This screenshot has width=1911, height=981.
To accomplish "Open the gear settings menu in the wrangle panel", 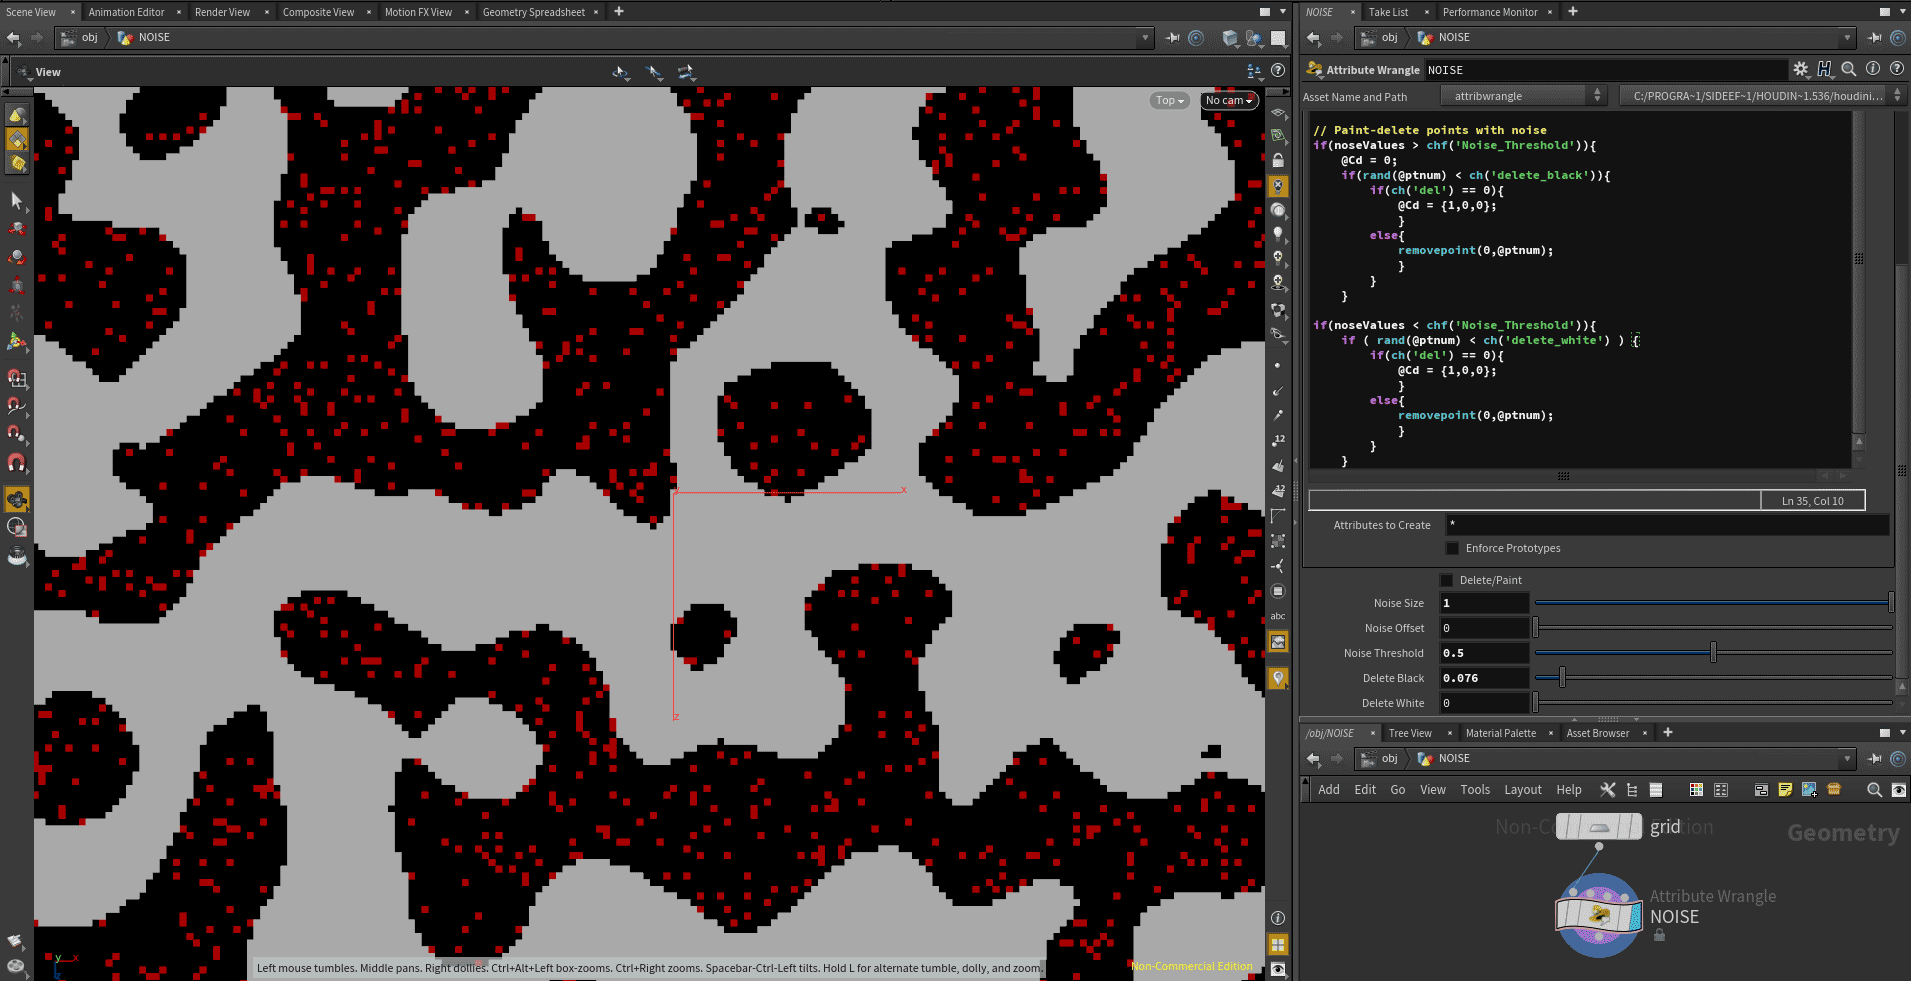I will coord(1800,69).
